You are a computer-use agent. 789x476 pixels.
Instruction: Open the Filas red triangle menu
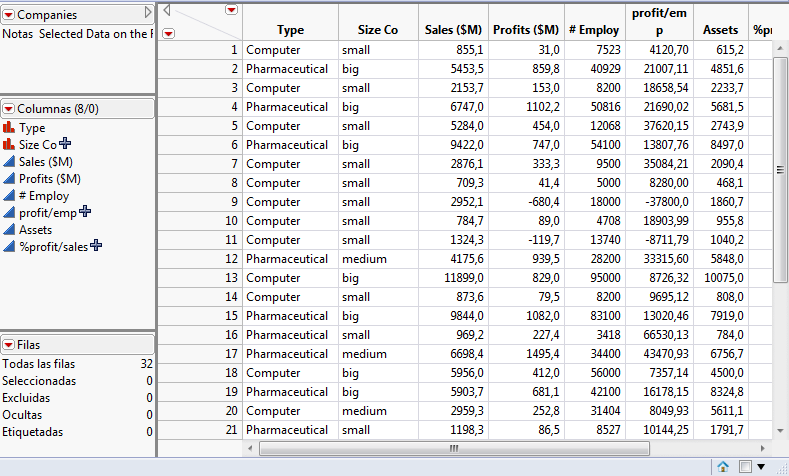9,344
